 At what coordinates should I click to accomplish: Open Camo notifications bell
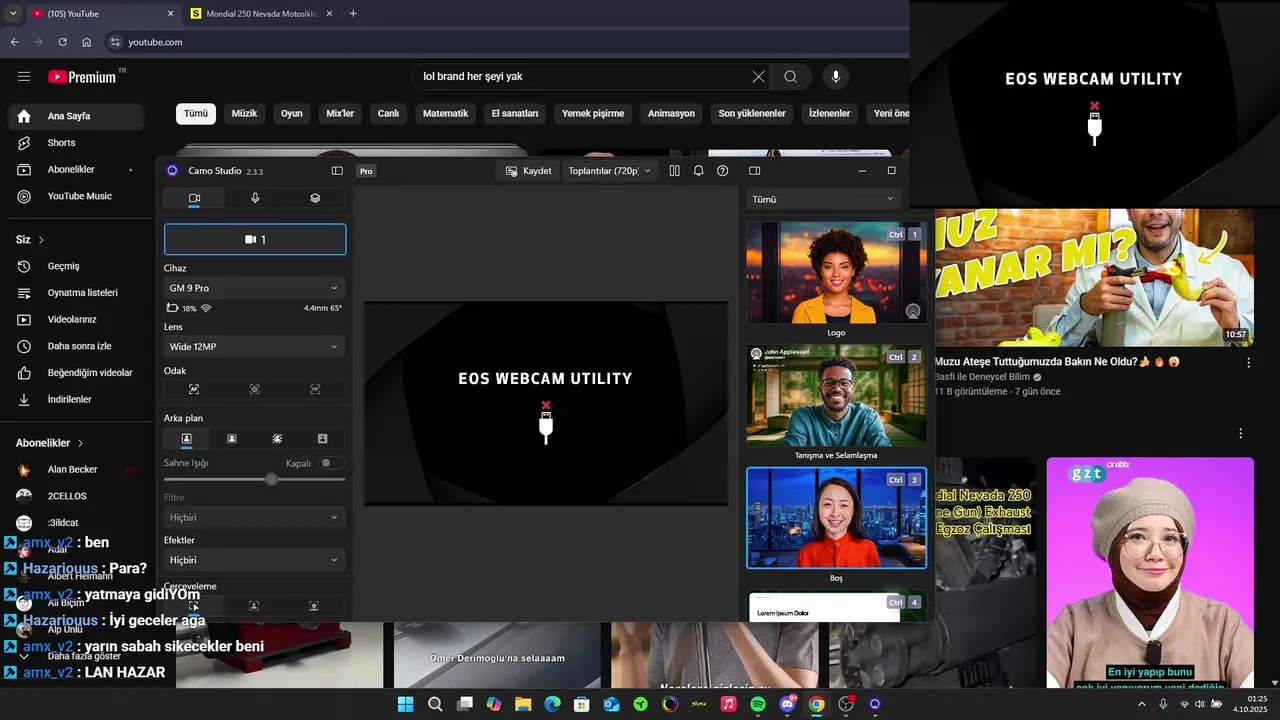click(698, 171)
